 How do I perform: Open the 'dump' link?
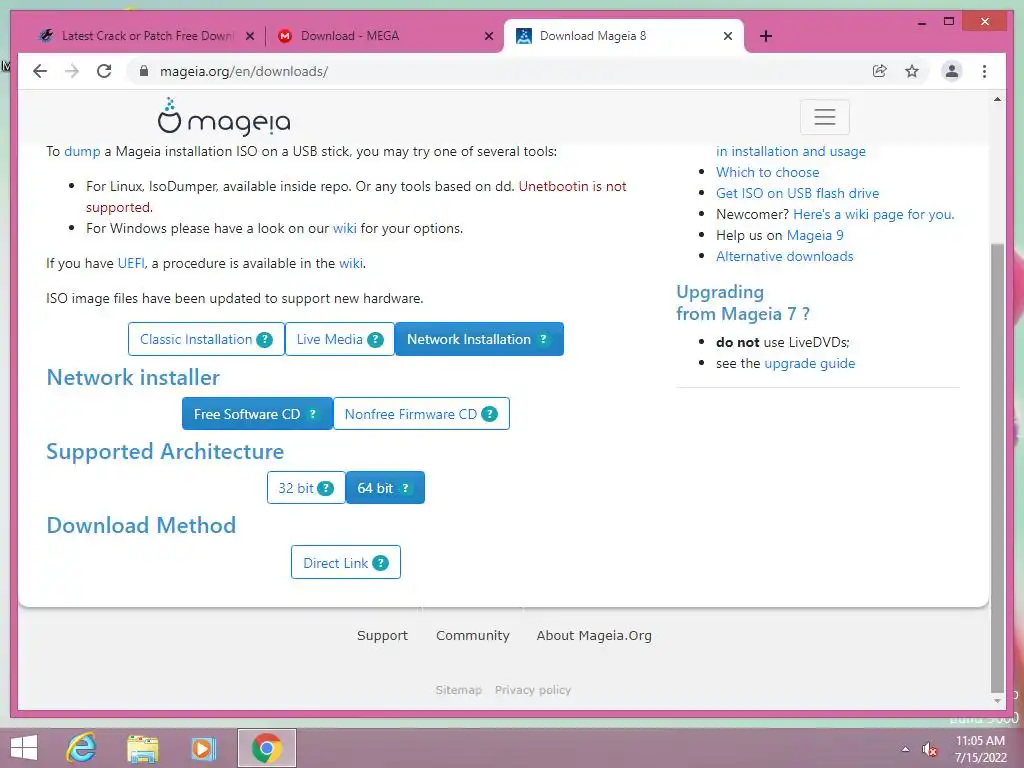[82, 152]
